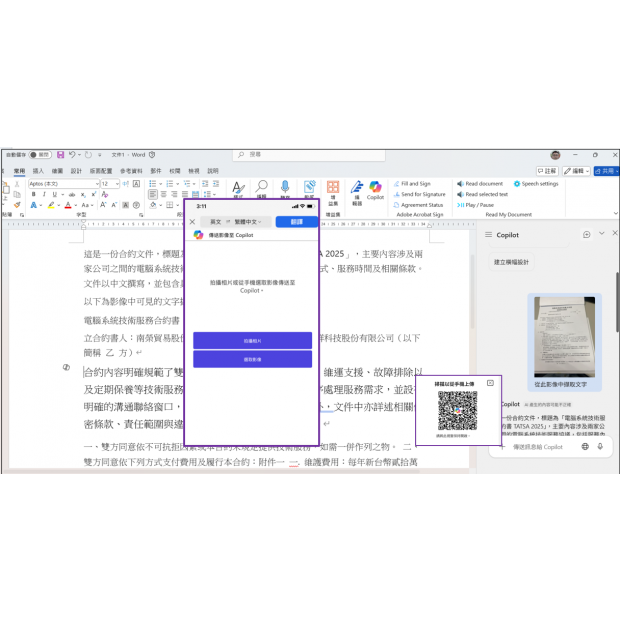Toggle italic formatting
Viewport: 620px width, 620px height.
coord(44,194)
